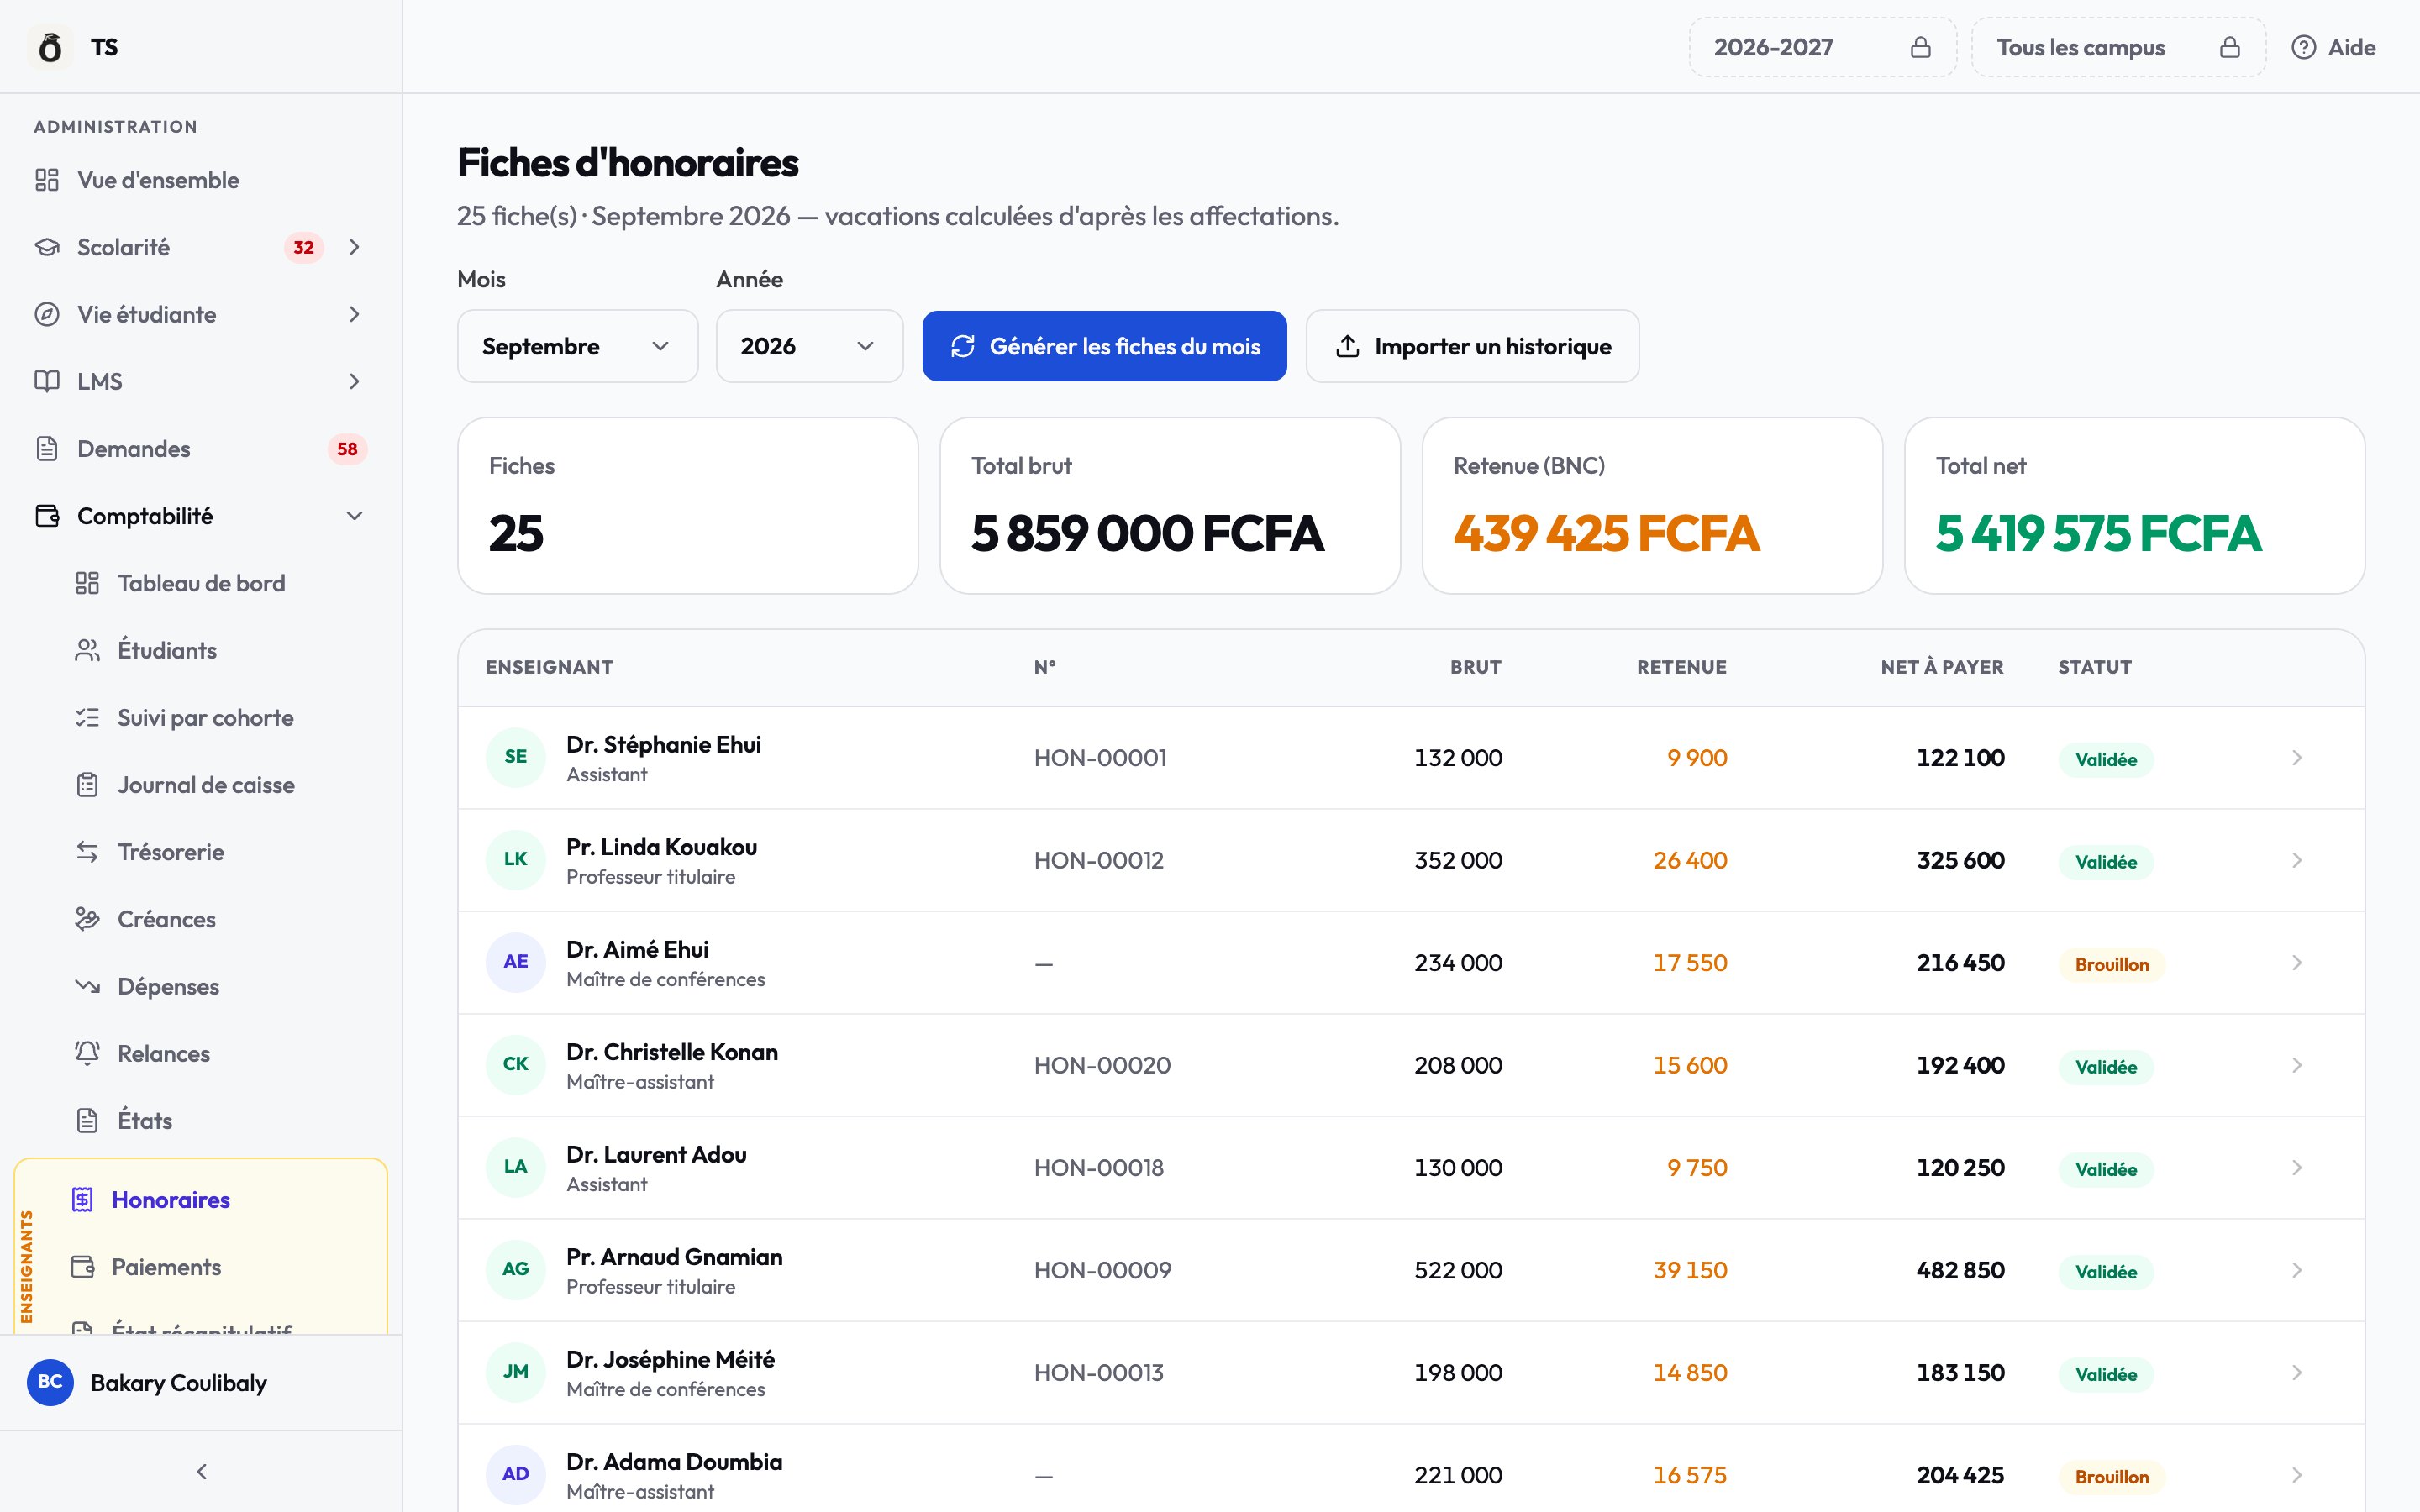Click the locked Tous les campus selector

coord(2118,47)
